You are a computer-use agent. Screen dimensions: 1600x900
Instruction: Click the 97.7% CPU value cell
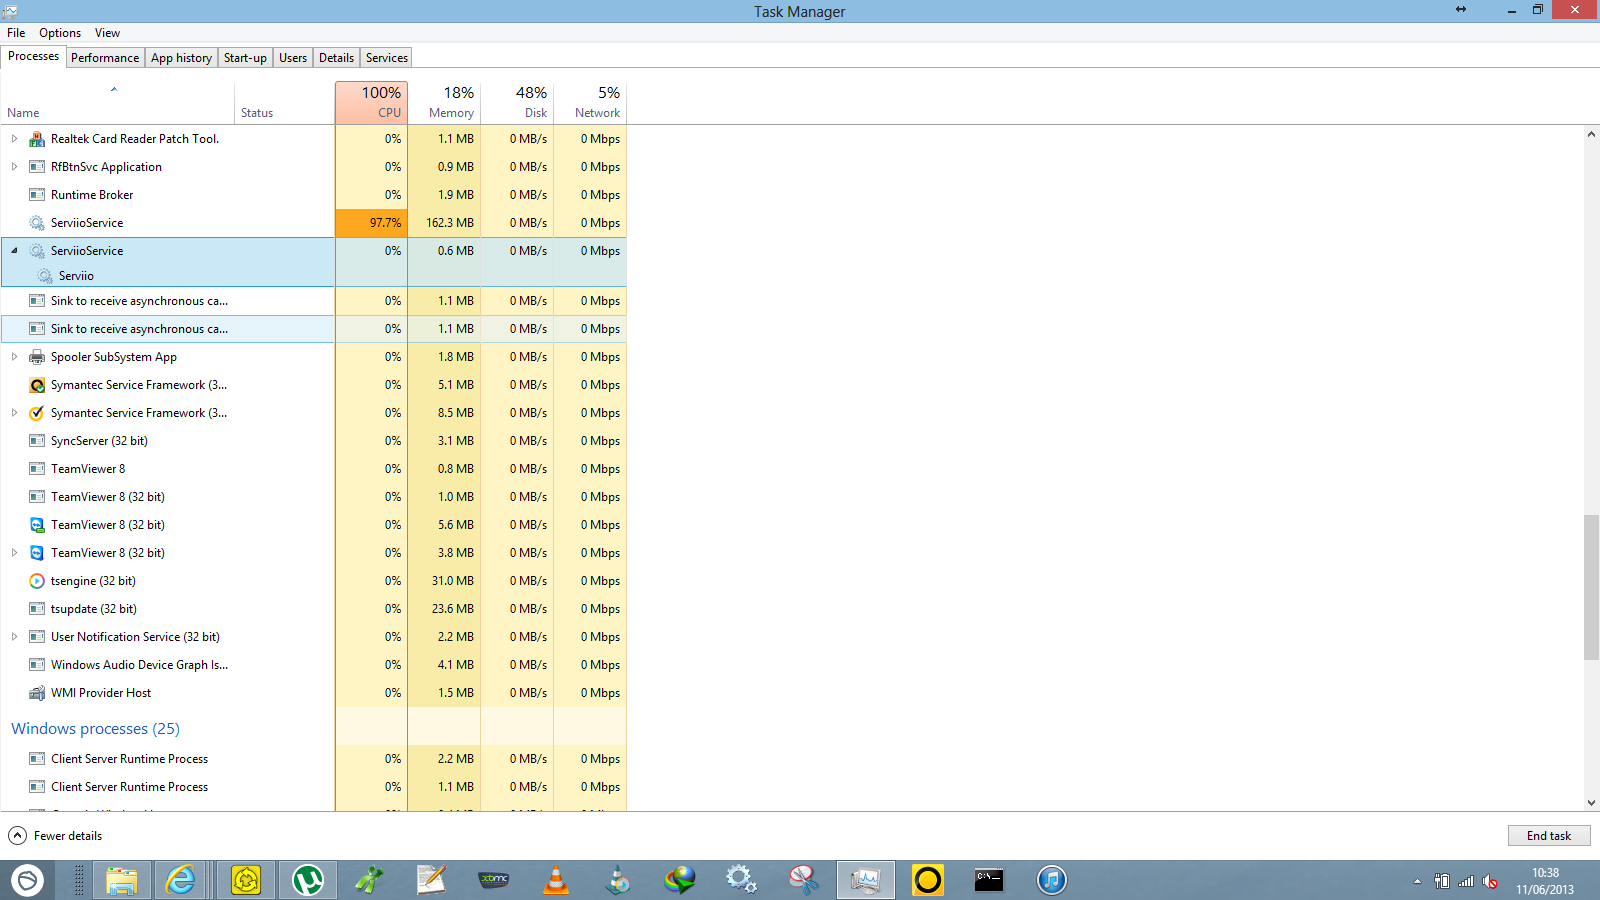[x=371, y=223]
